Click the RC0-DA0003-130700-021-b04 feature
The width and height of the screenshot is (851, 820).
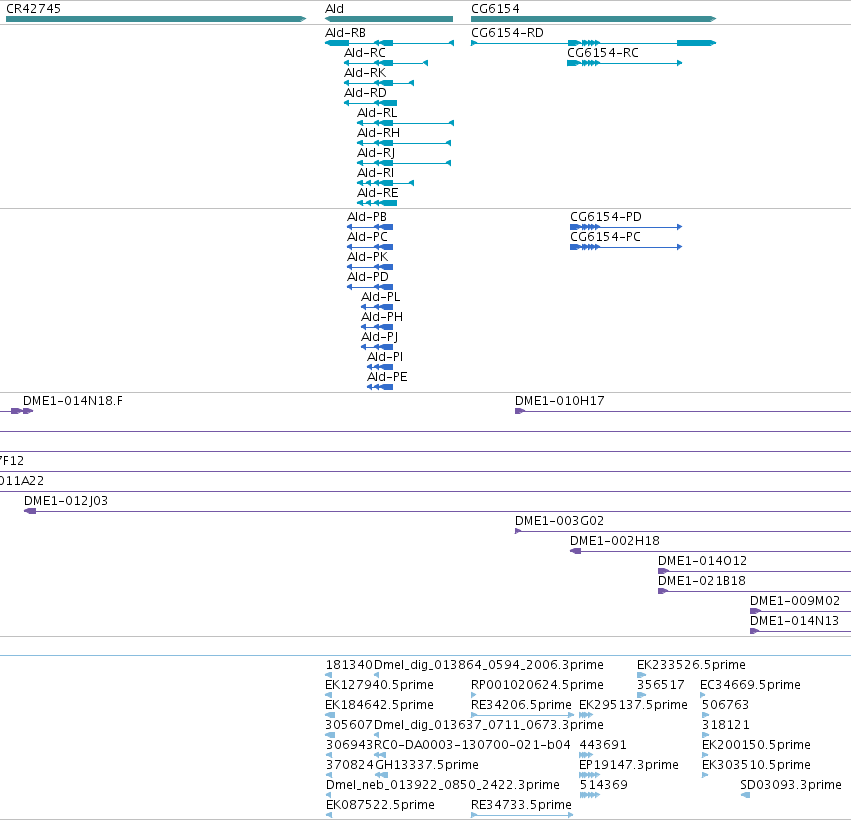click(x=380, y=755)
